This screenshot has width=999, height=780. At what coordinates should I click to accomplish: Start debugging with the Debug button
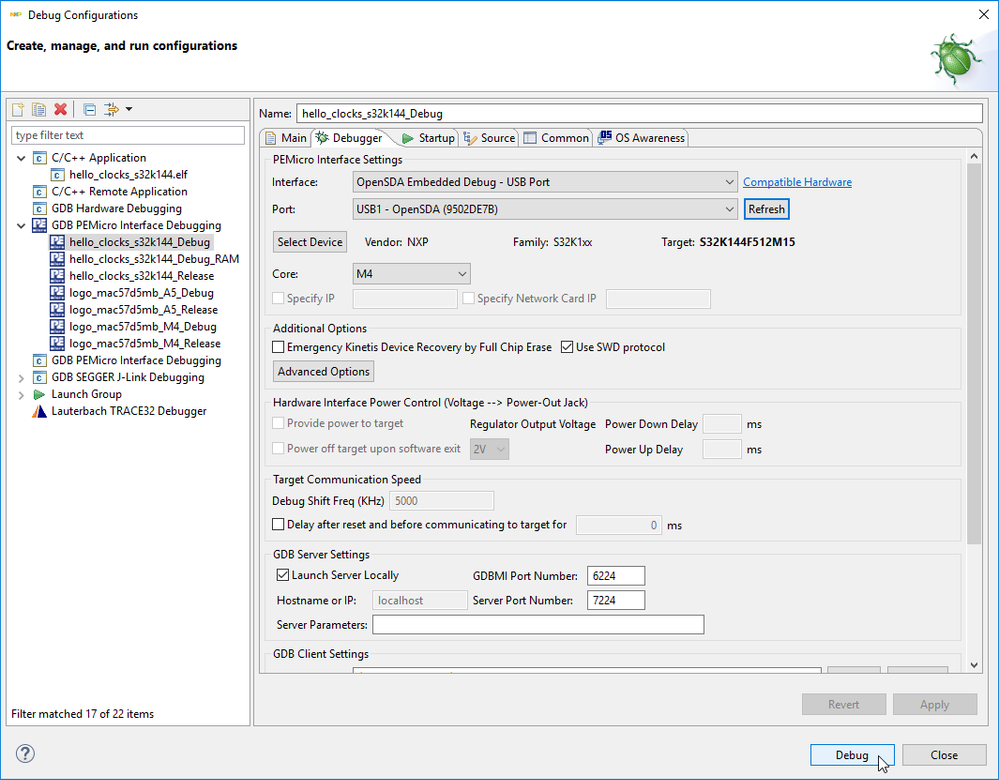(x=852, y=755)
